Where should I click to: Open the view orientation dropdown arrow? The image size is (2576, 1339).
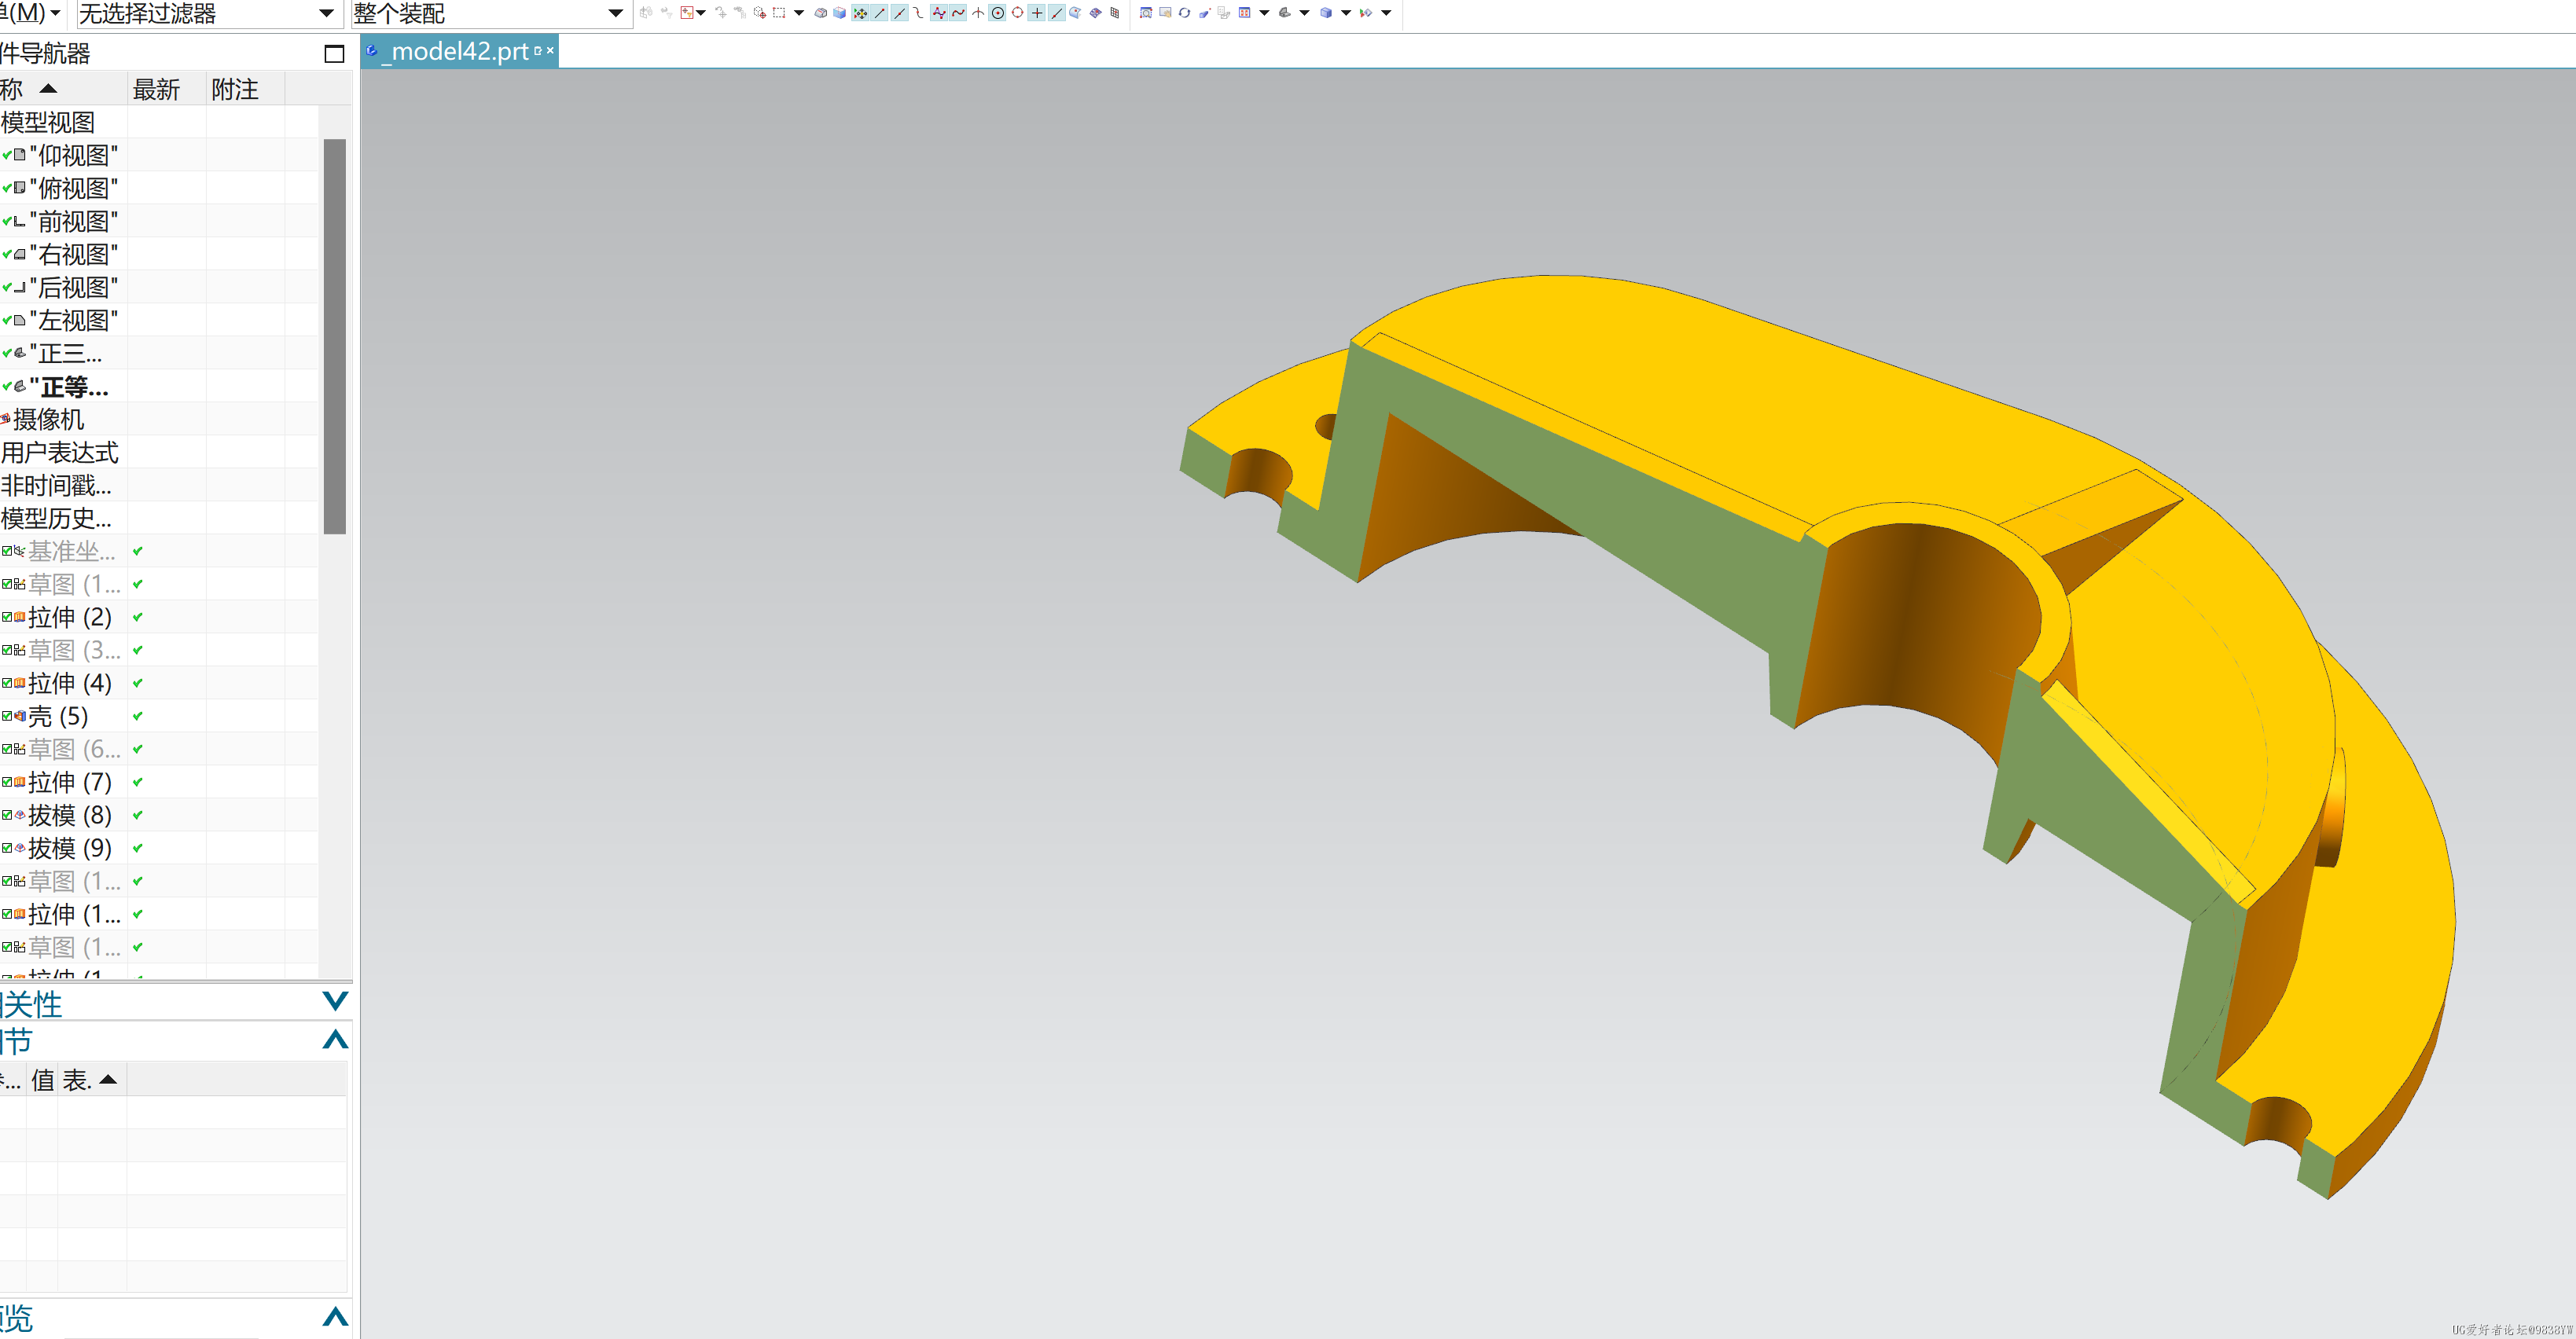1305,13
